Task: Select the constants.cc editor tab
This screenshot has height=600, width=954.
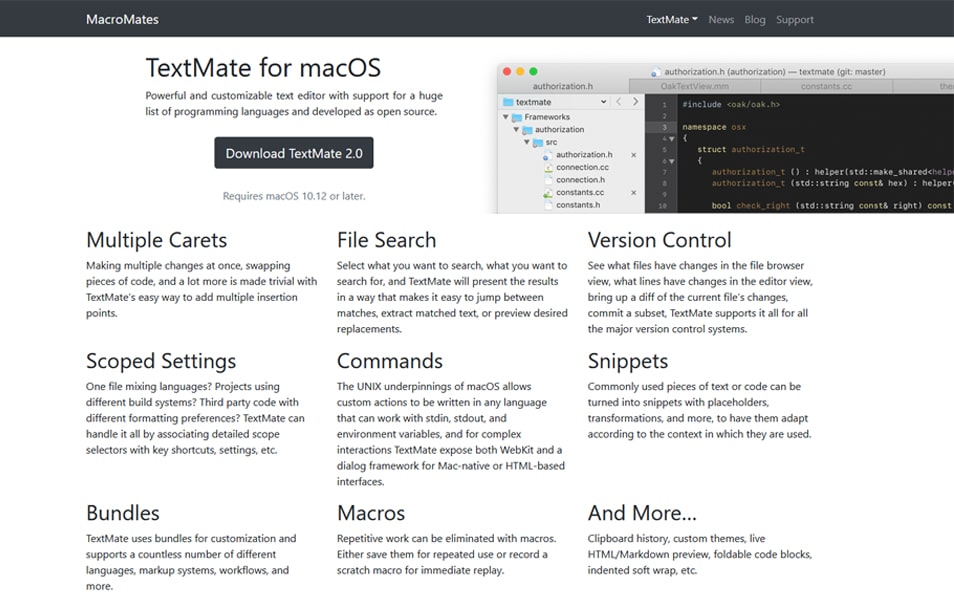Action: tap(826, 86)
